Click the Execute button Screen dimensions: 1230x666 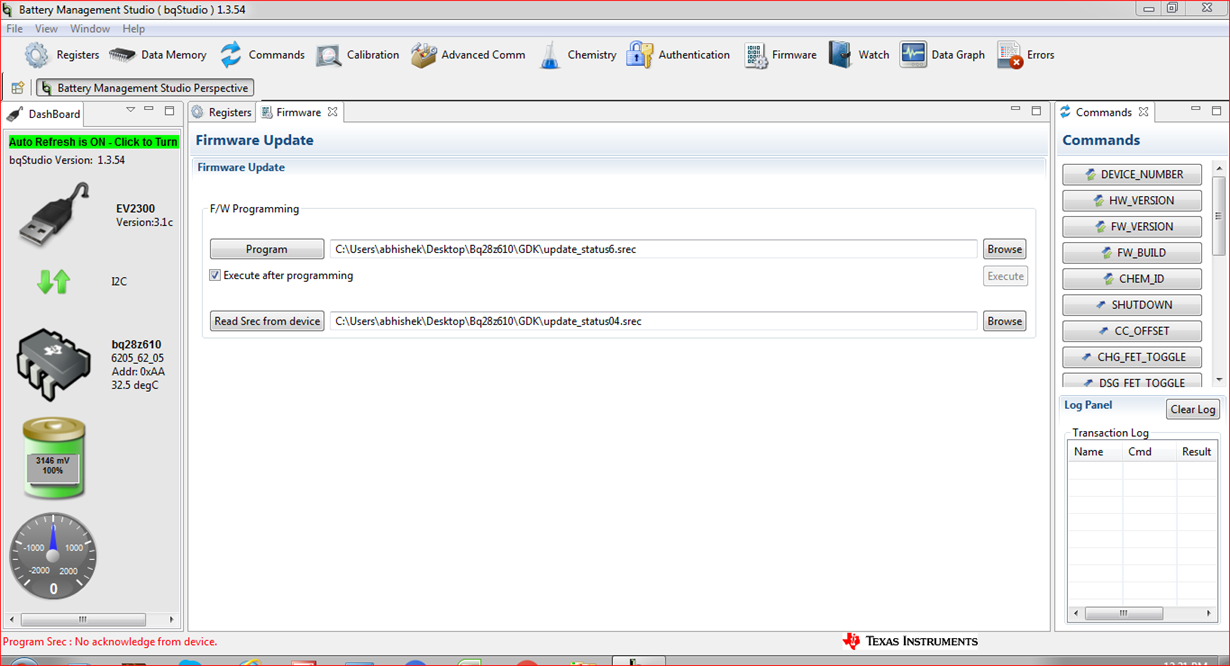click(x=1005, y=276)
